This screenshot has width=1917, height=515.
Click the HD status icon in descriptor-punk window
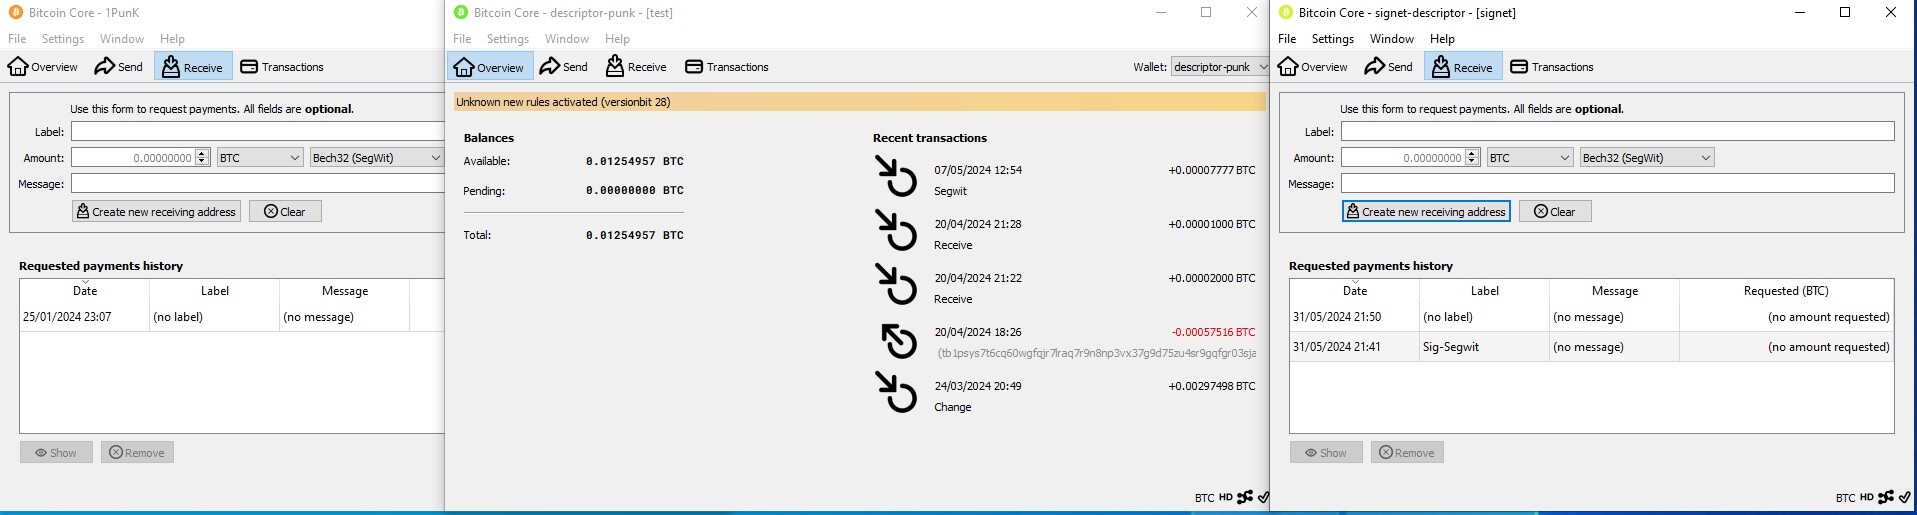click(1225, 497)
